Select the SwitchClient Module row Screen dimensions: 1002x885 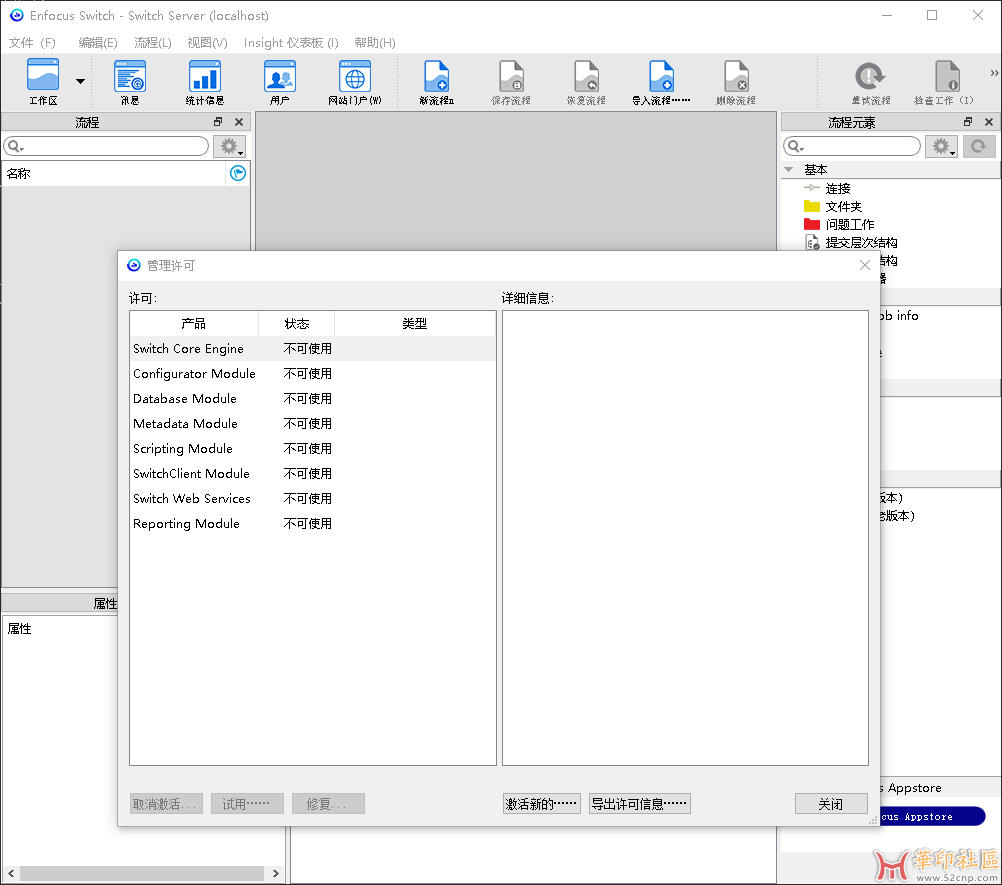pos(312,473)
